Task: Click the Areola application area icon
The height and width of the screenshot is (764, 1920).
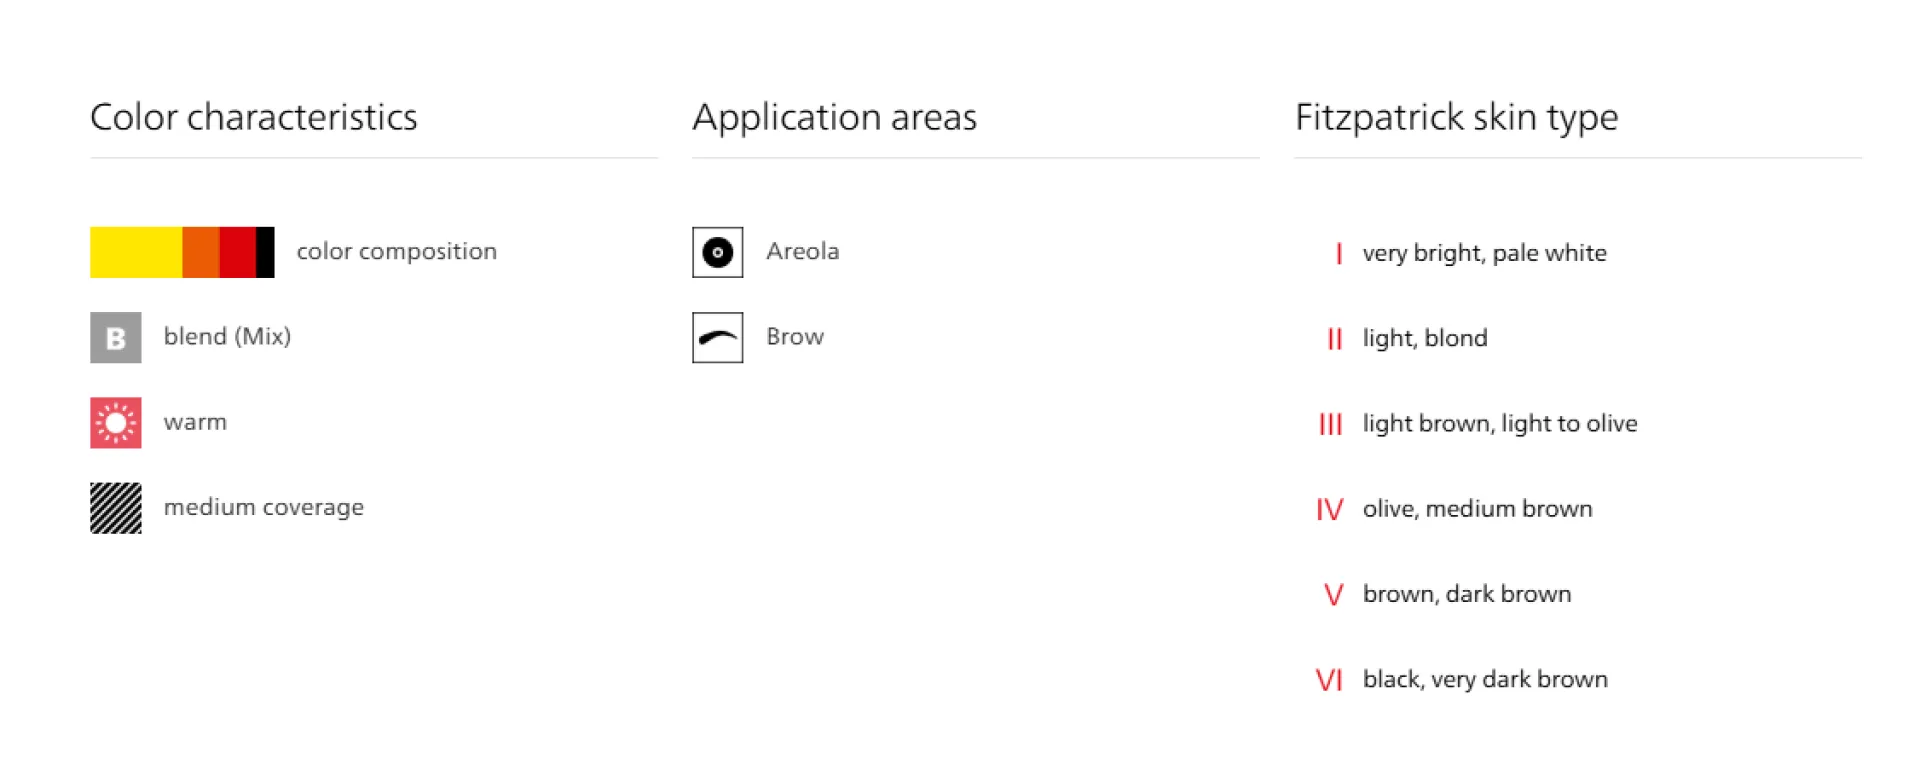Action: click(x=718, y=252)
